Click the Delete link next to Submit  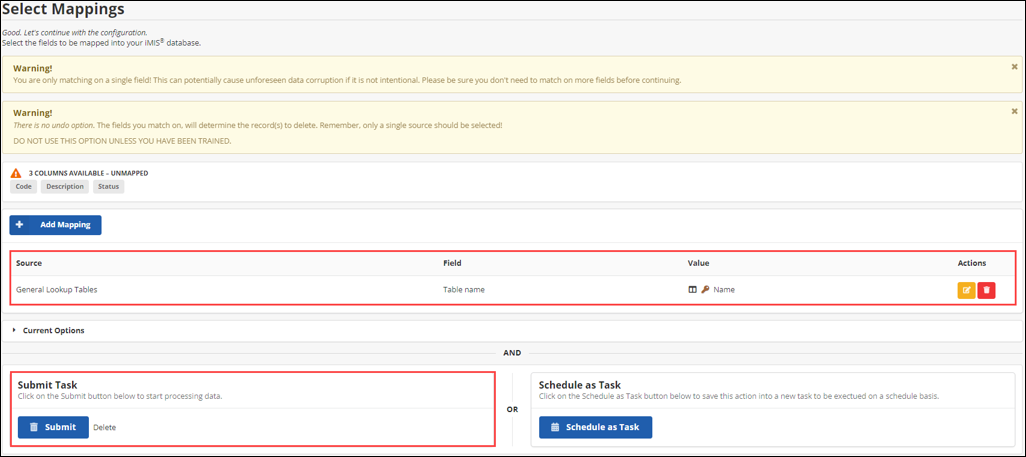coord(104,427)
